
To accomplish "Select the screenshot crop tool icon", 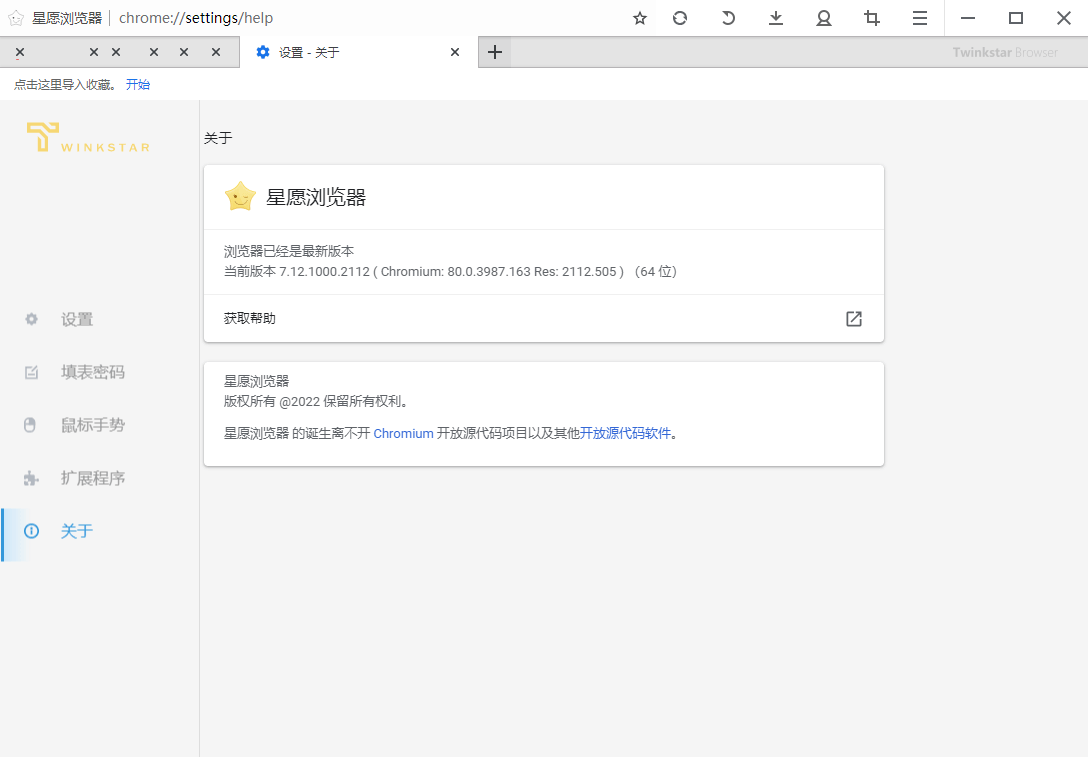I will 872,18.
